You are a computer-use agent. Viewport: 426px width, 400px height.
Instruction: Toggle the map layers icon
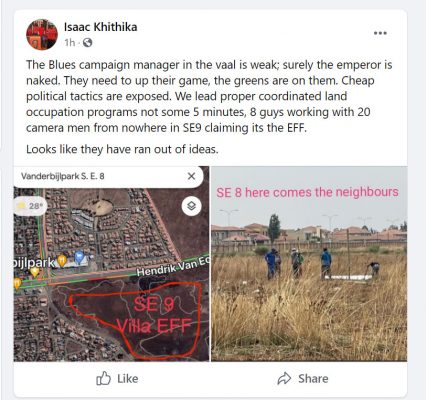191,206
